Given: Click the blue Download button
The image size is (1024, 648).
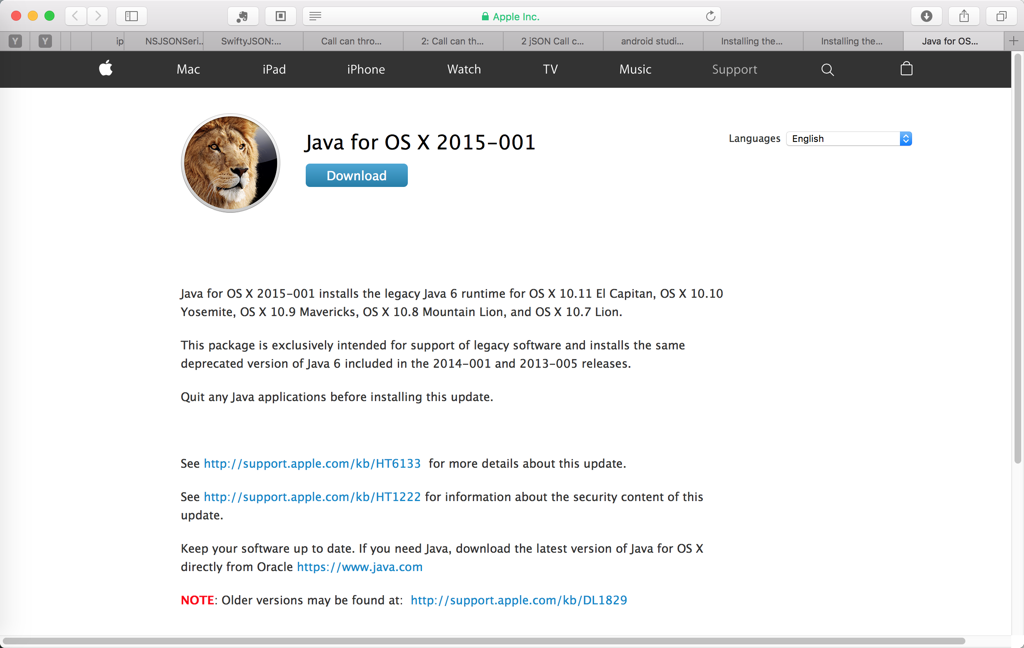Looking at the screenshot, I should click(x=356, y=176).
